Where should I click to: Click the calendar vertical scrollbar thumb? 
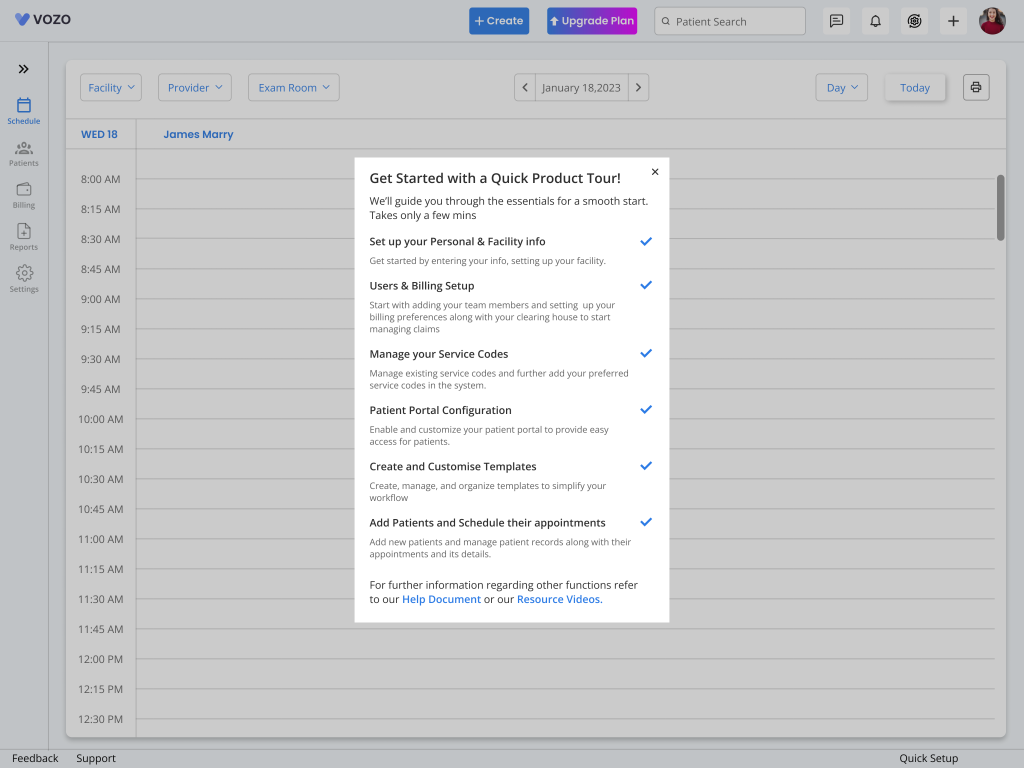pos(1000,208)
